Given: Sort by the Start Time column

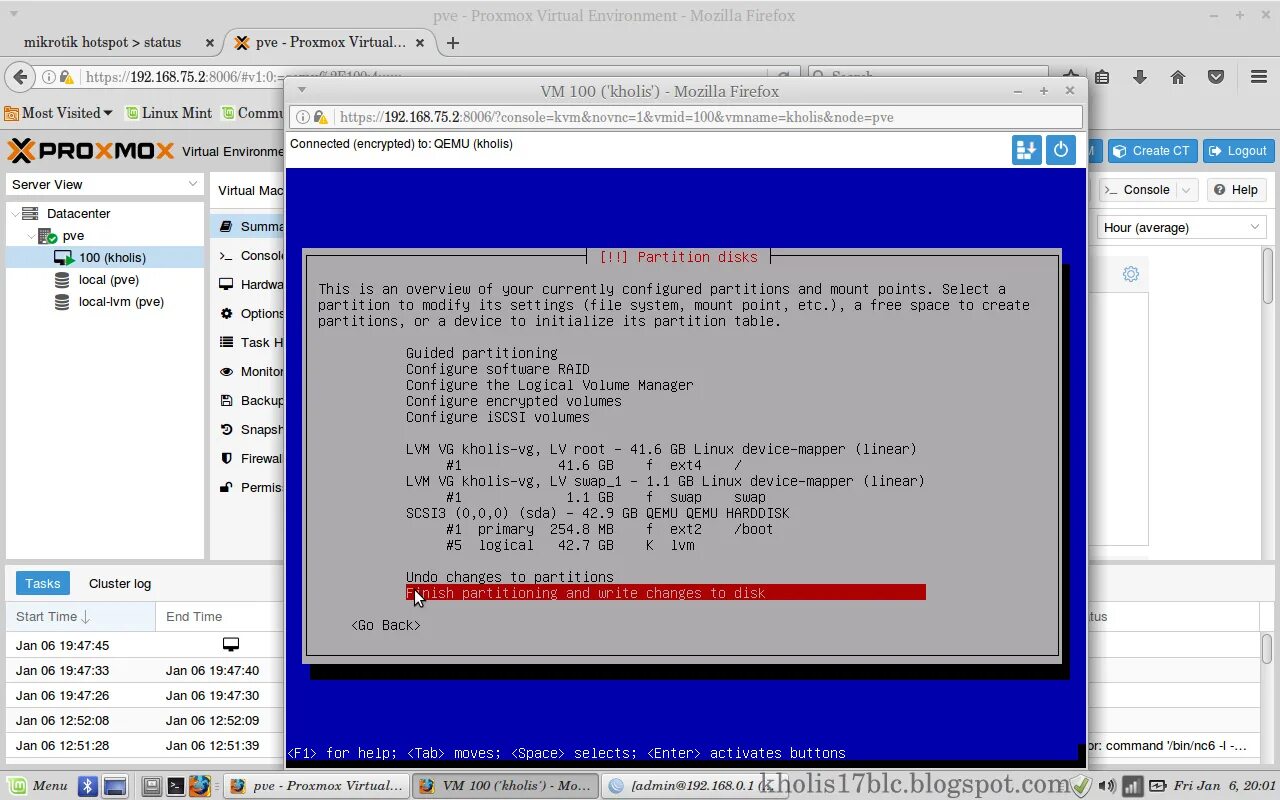Looking at the screenshot, I should tap(80, 617).
